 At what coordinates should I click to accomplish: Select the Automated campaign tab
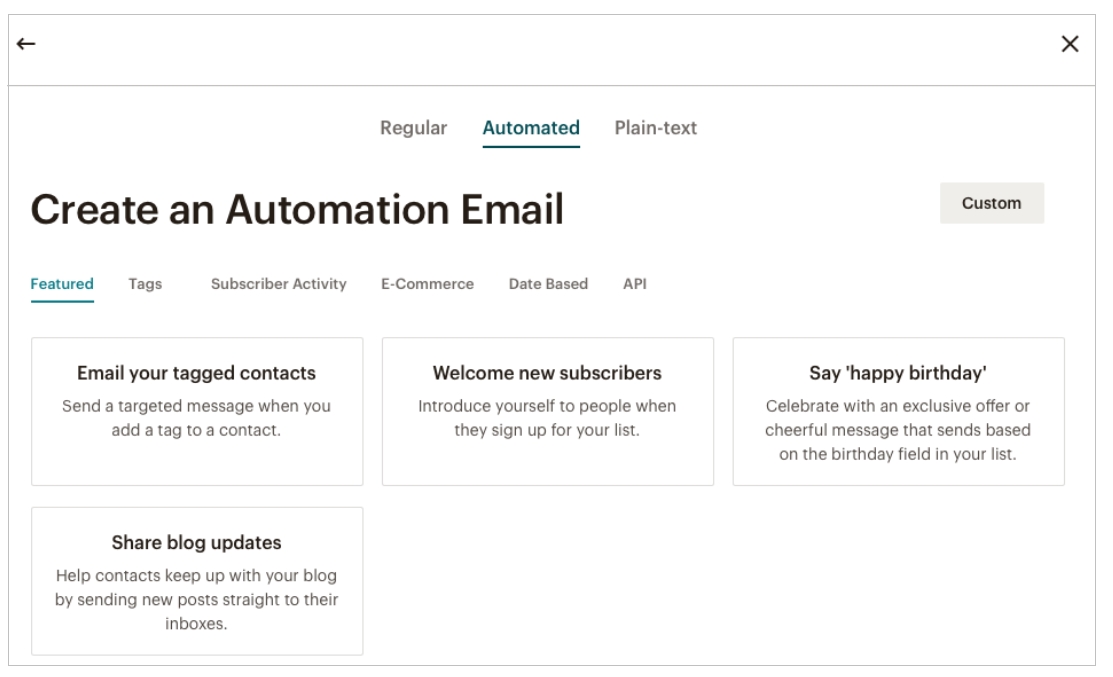coord(530,128)
